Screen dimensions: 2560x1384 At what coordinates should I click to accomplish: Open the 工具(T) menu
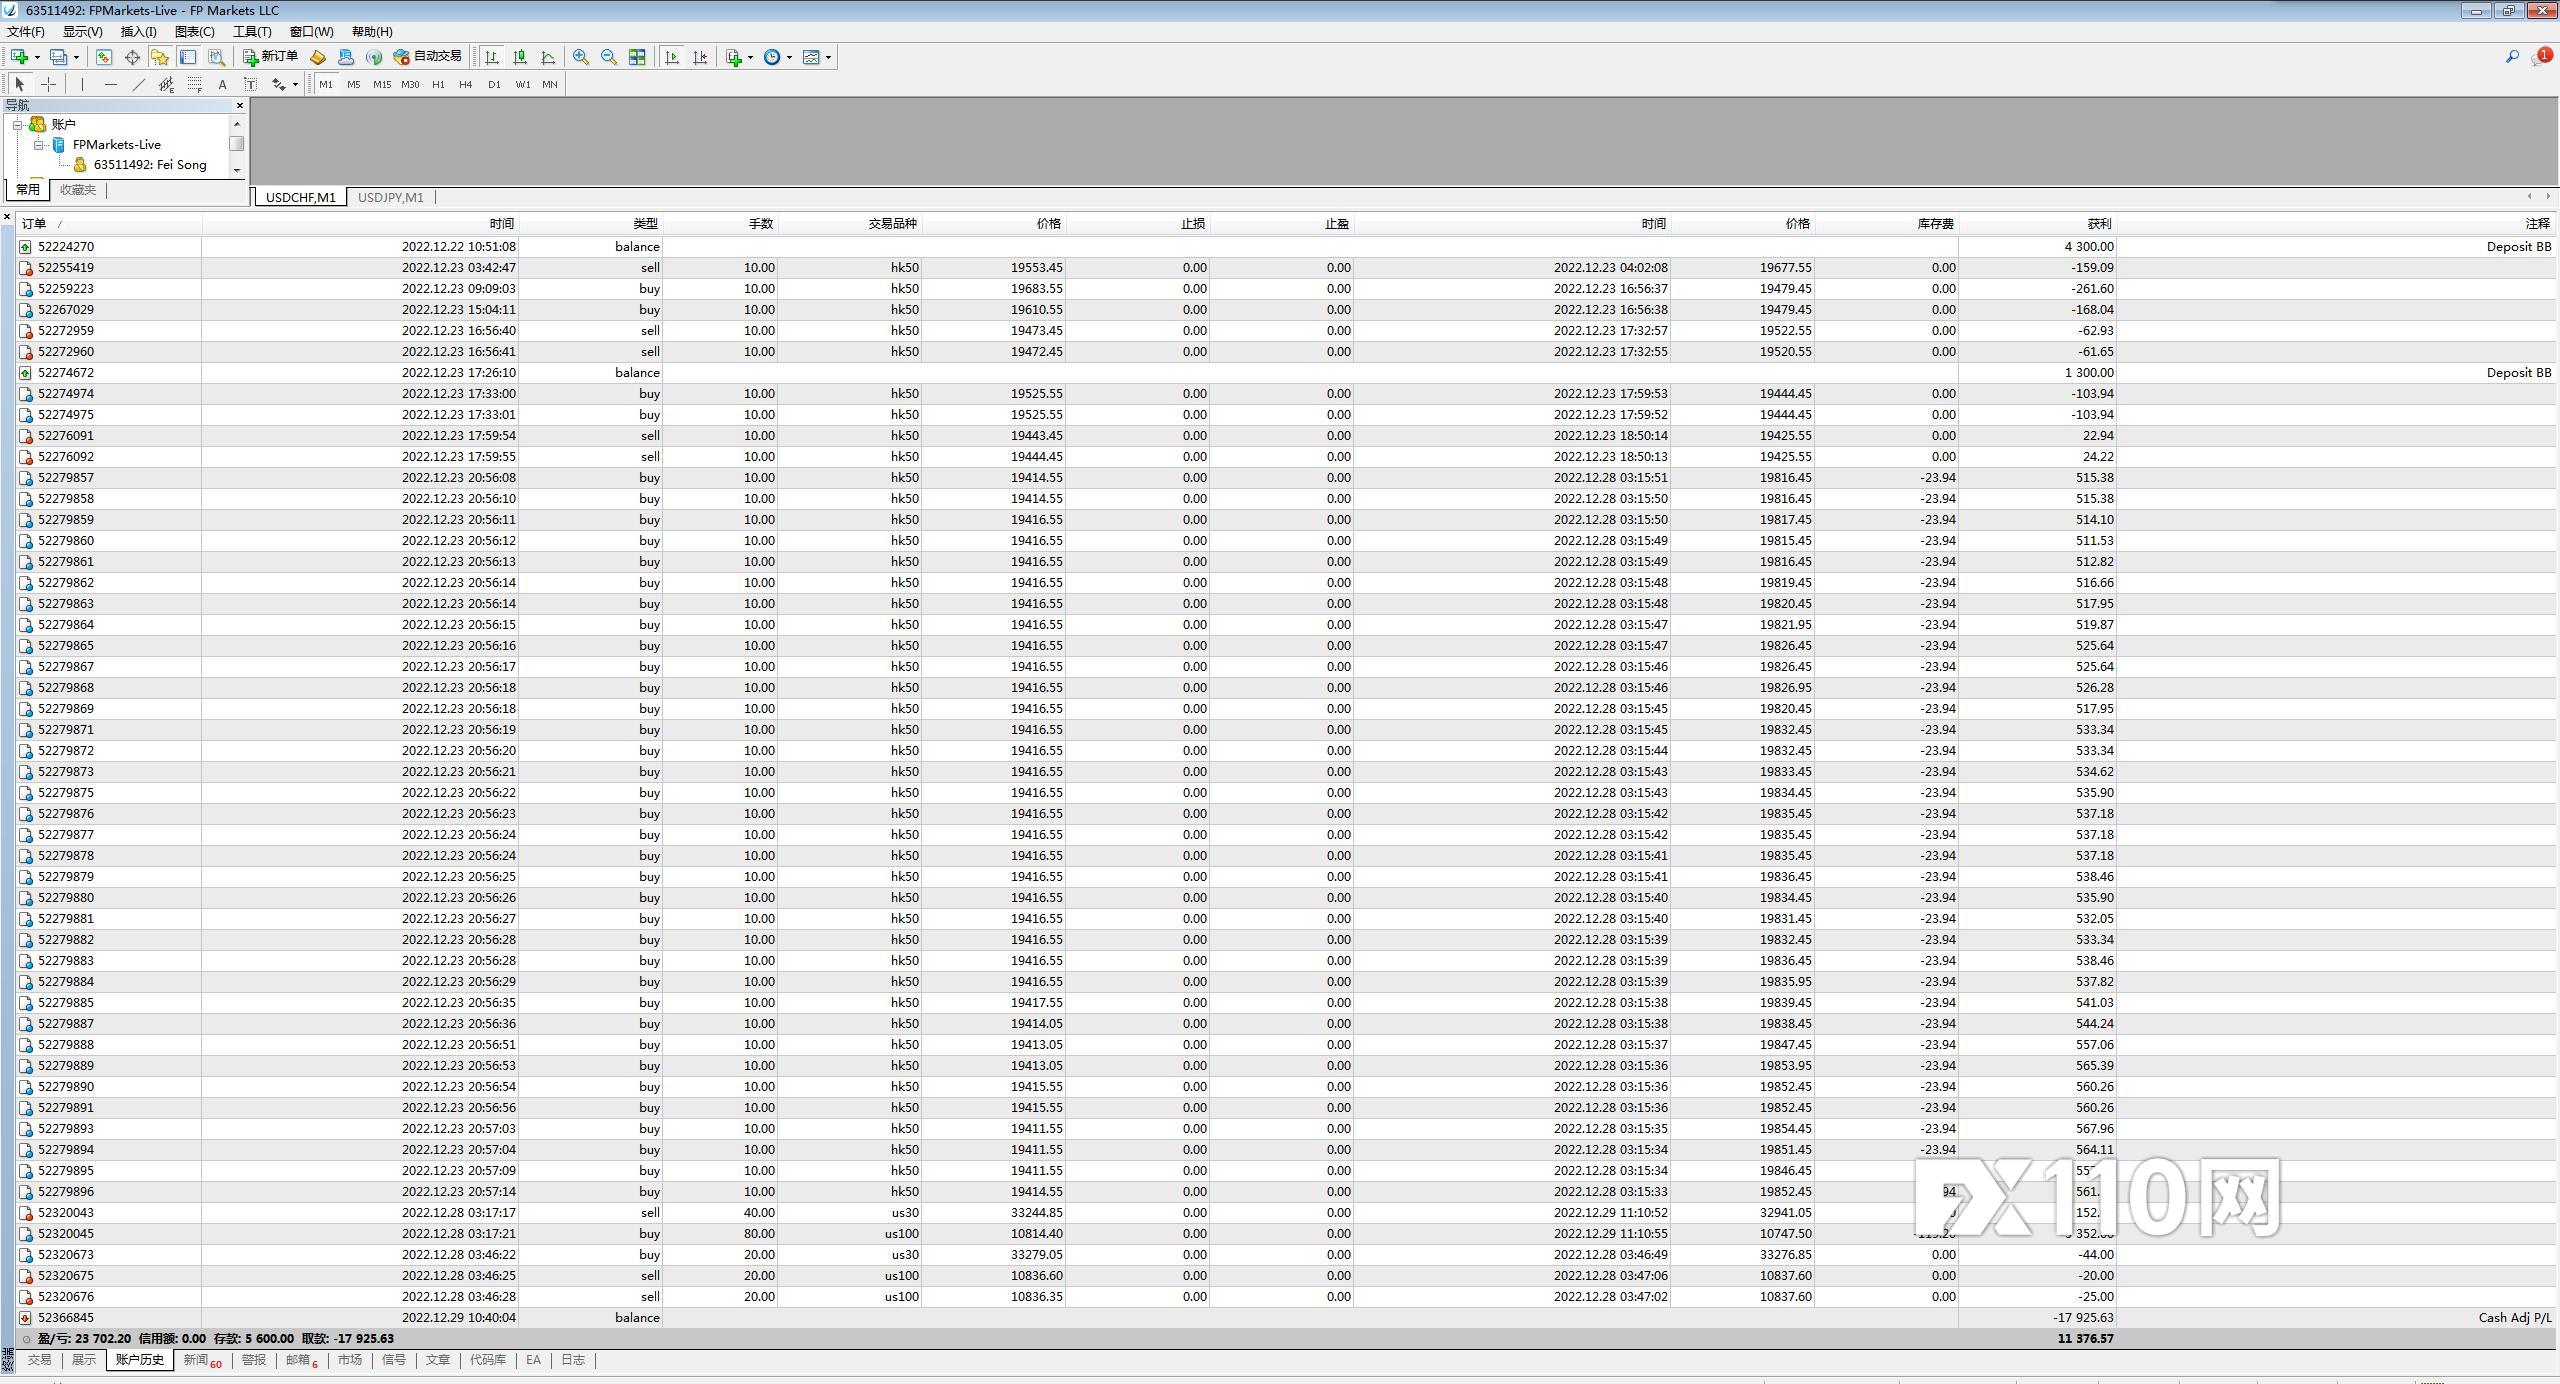(x=252, y=31)
